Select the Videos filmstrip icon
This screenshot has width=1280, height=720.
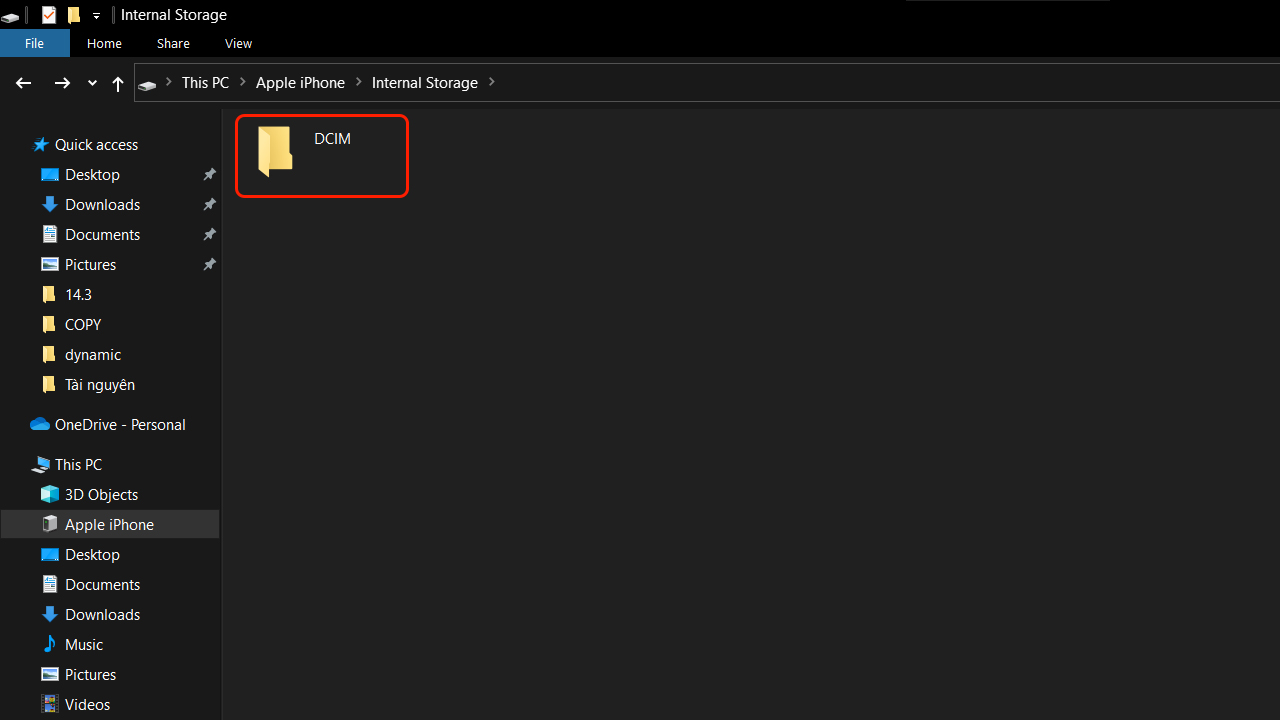coord(50,705)
